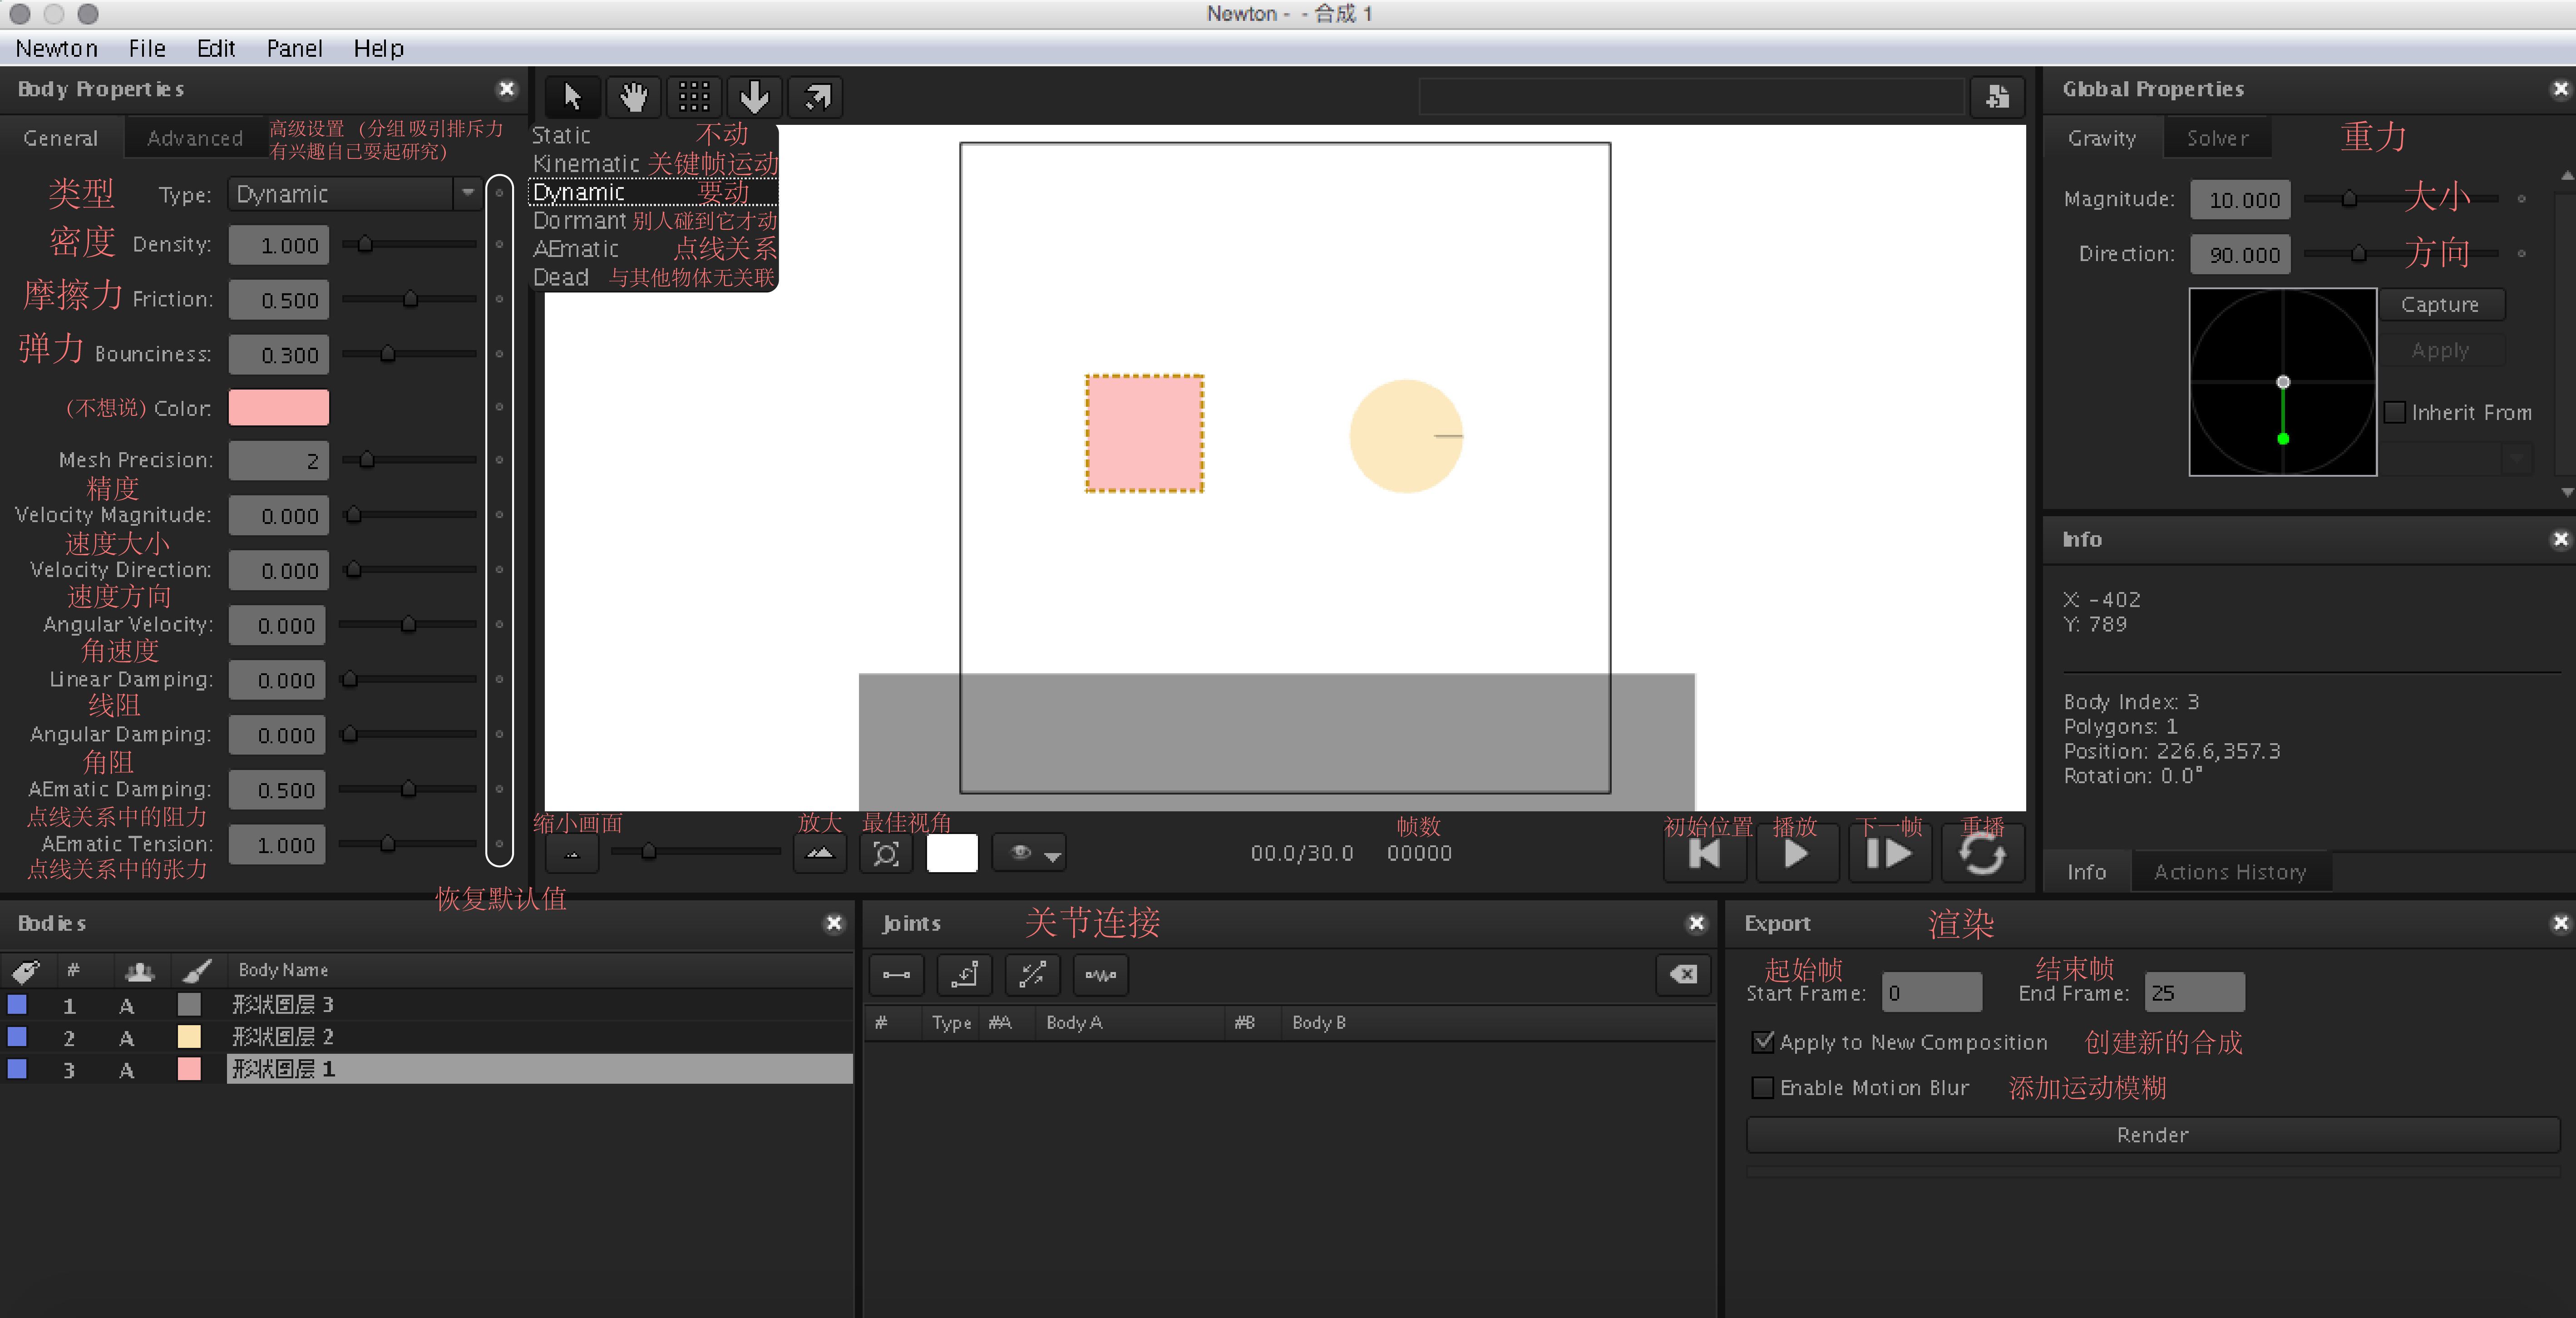Image resolution: width=2576 pixels, height=1318 pixels.
Task: Toggle blue label box of body 2
Action: point(17,1036)
